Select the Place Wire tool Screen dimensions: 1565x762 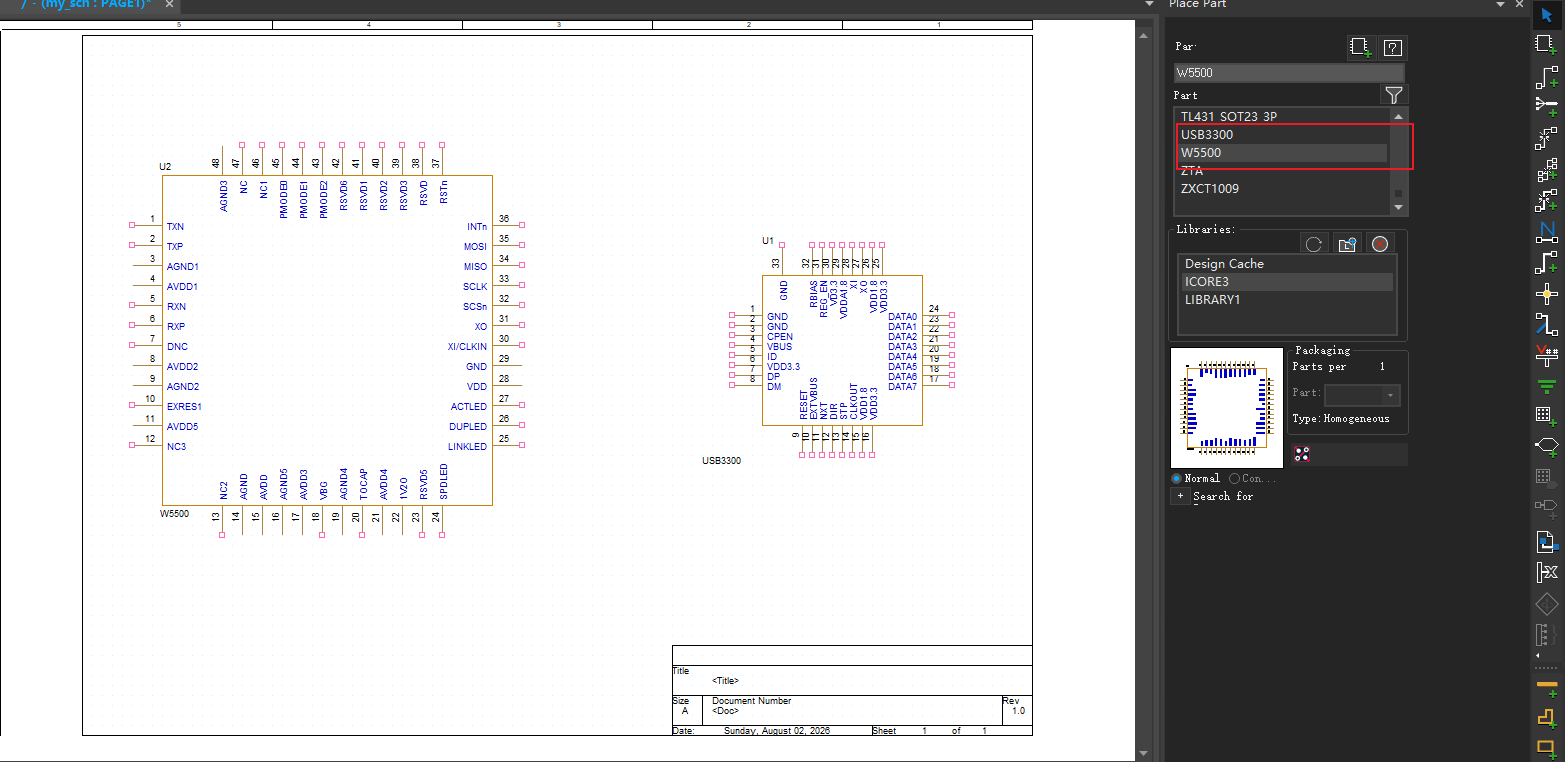[1547, 76]
